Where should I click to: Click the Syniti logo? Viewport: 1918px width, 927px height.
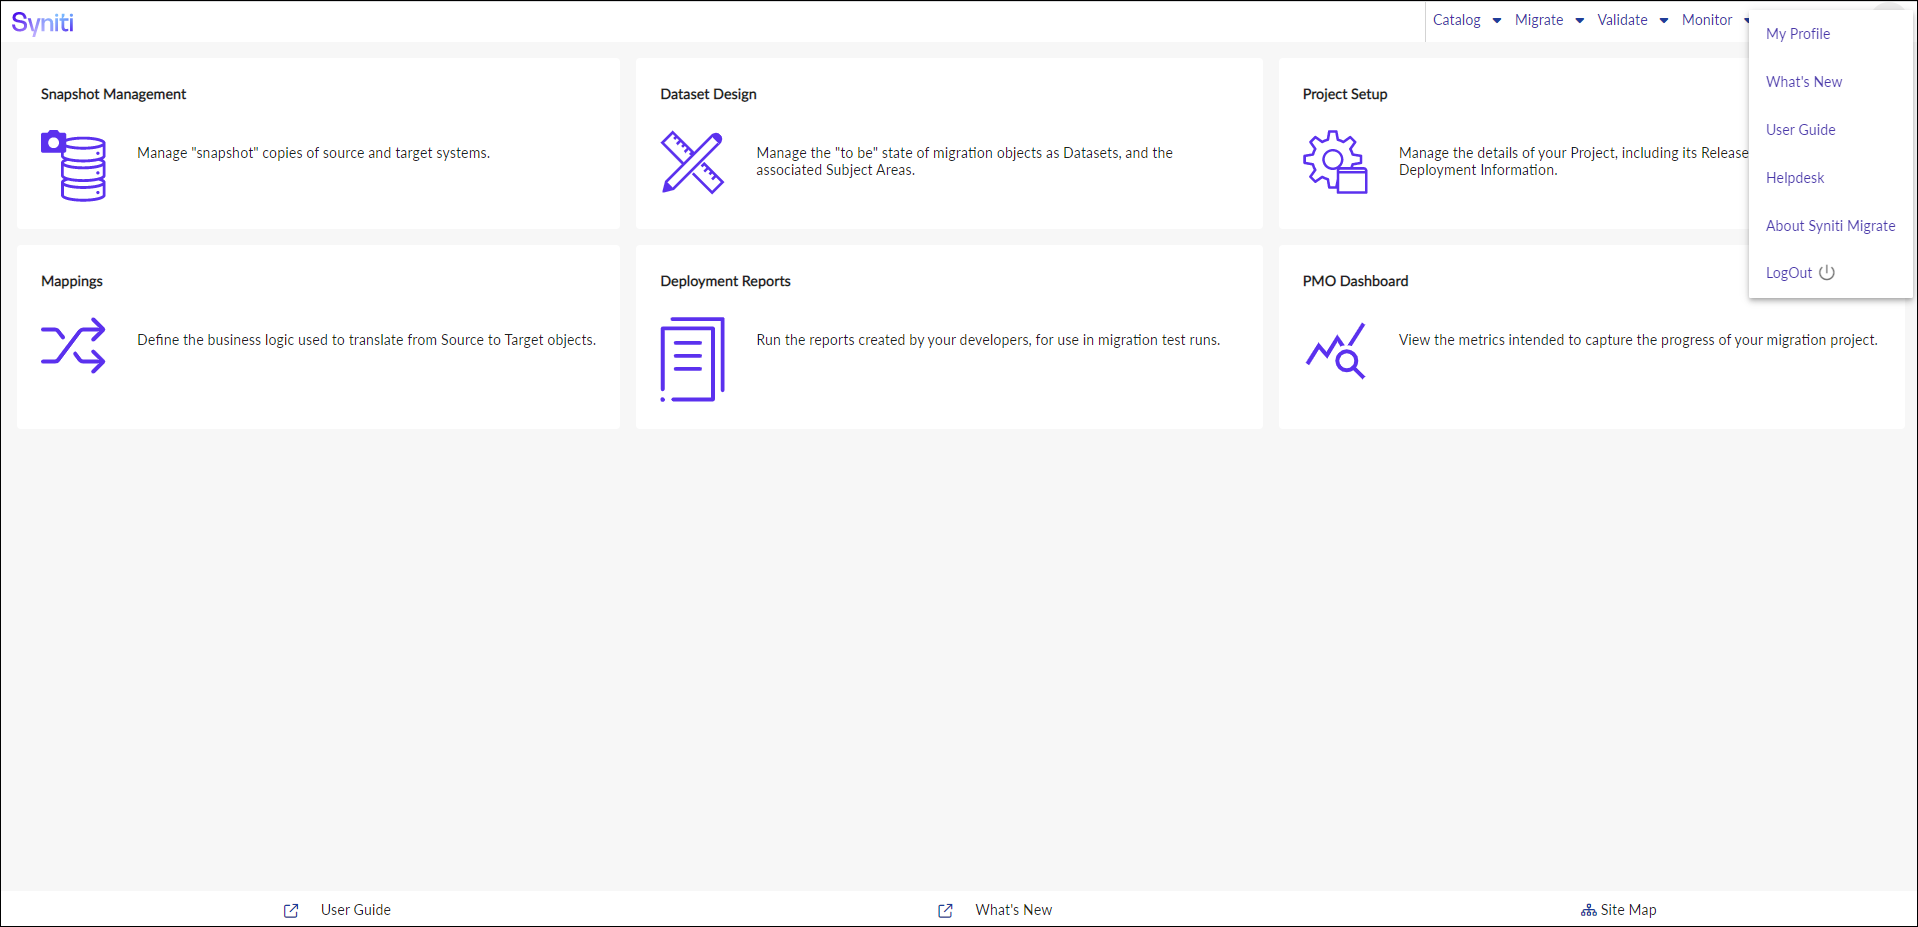(43, 22)
